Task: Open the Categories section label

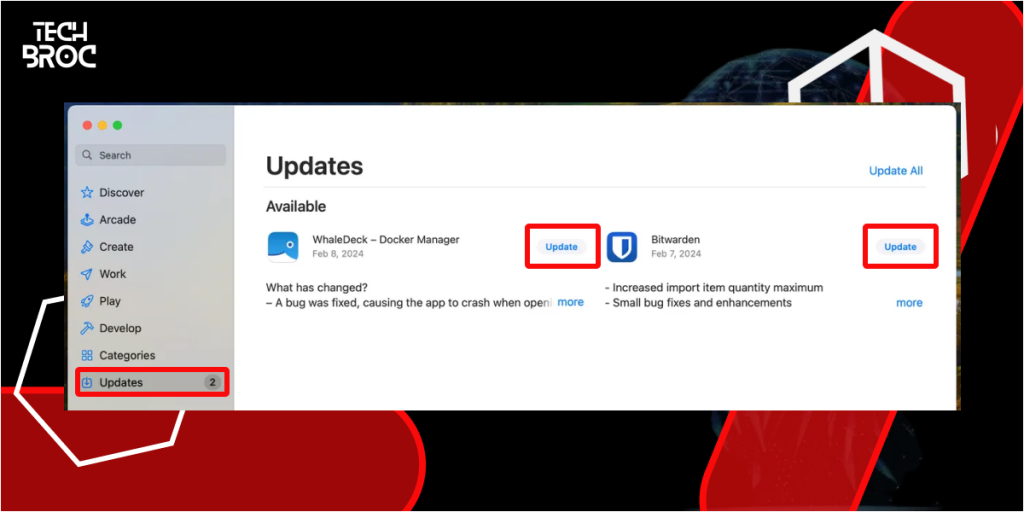Action: [x=127, y=355]
